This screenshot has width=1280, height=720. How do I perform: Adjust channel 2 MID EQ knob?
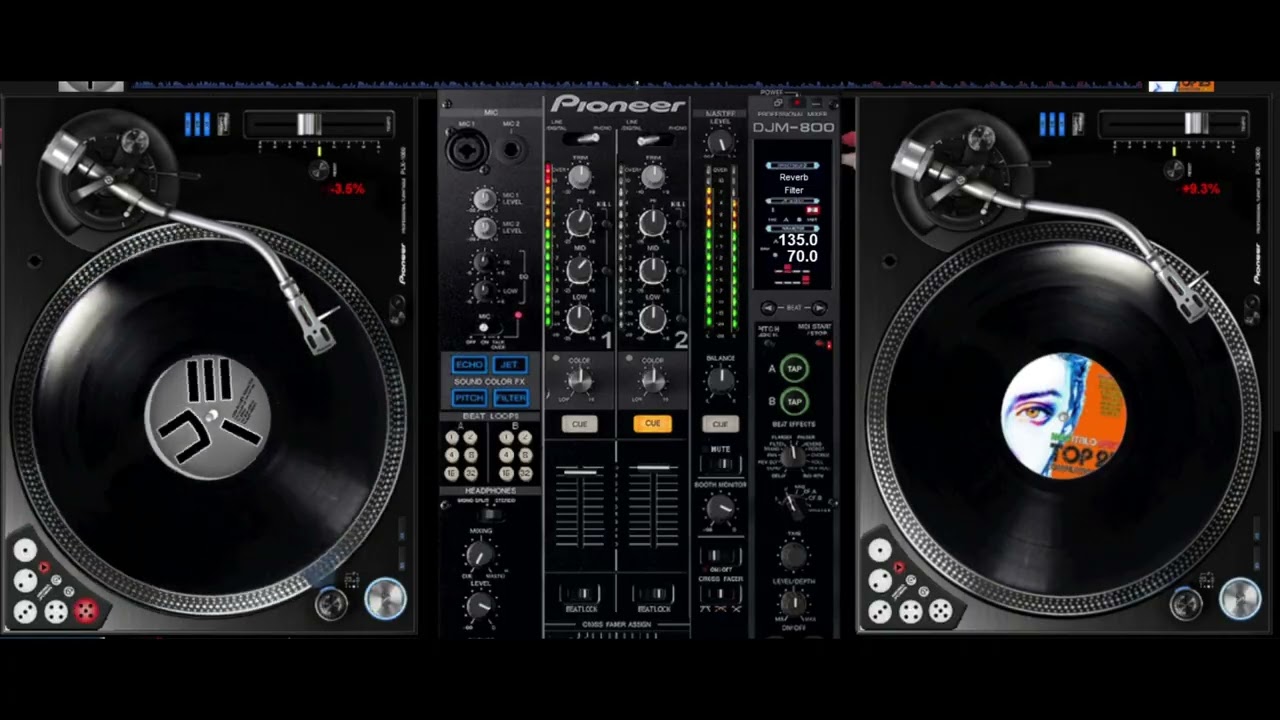pos(653,270)
